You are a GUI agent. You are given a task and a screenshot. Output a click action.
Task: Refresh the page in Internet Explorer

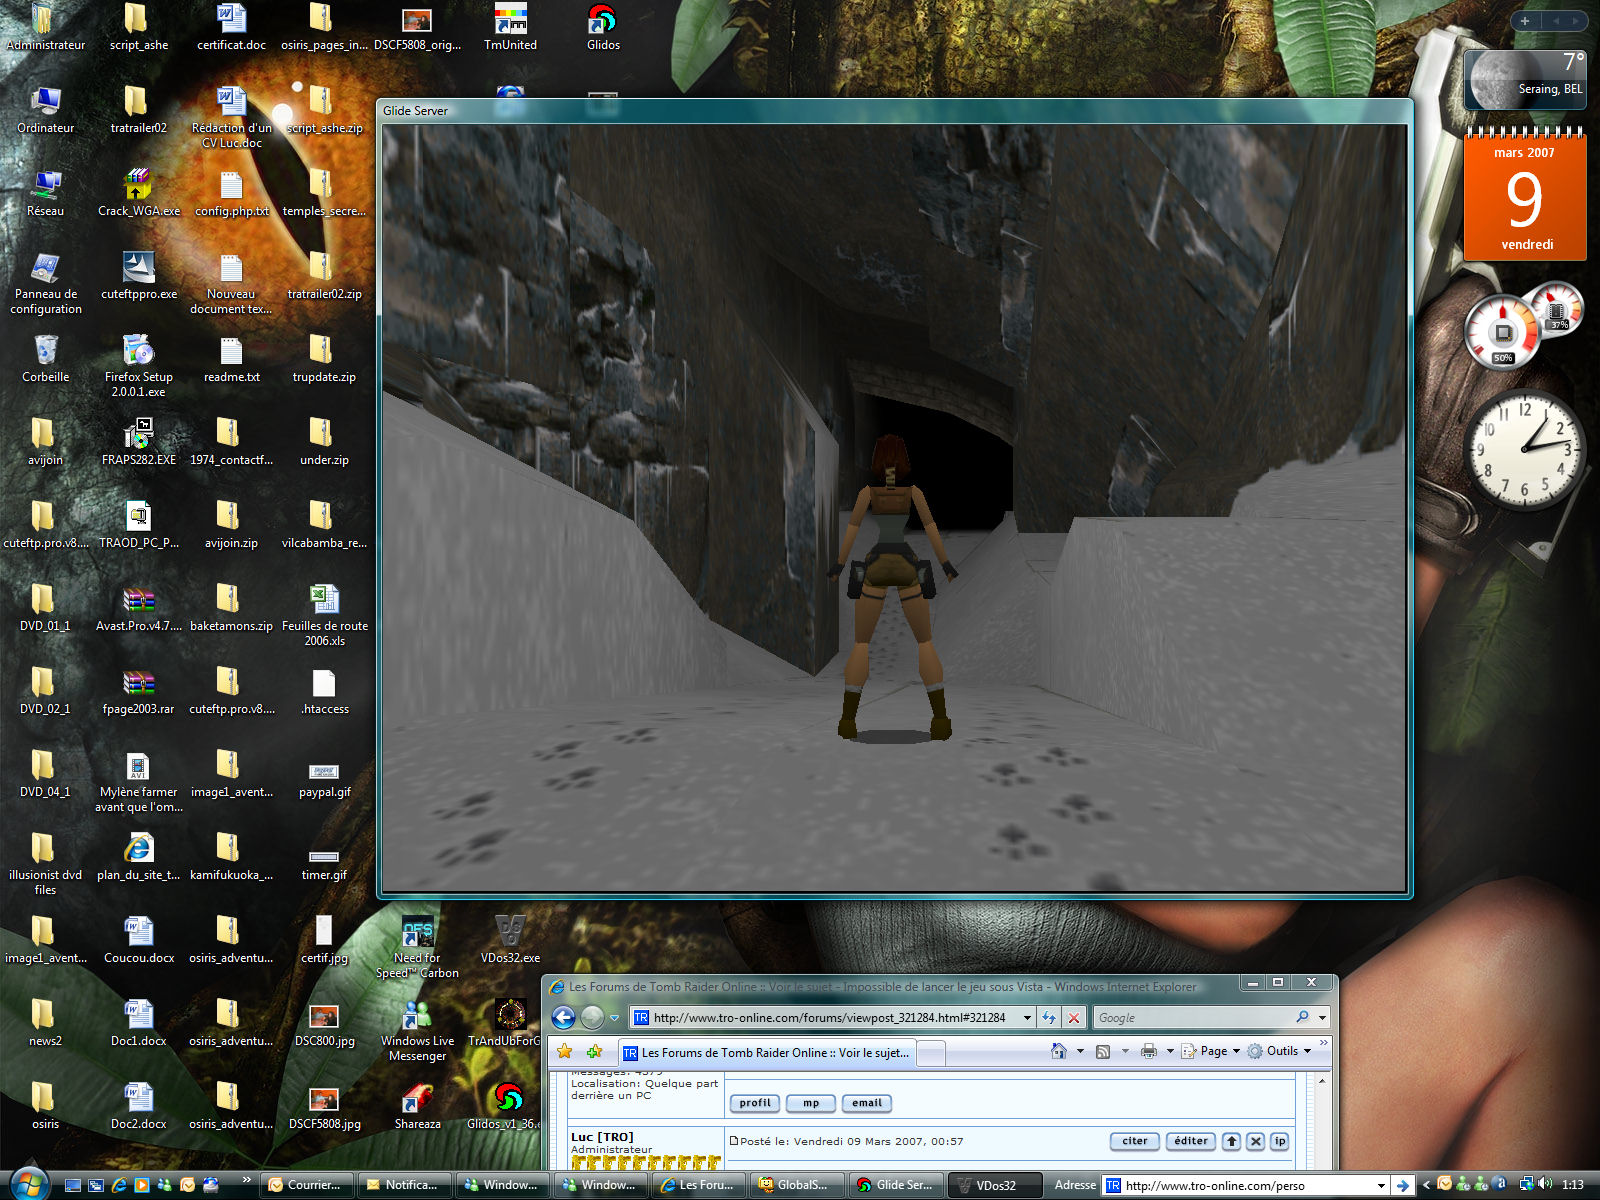pyautogui.click(x=1048, y=1018)
